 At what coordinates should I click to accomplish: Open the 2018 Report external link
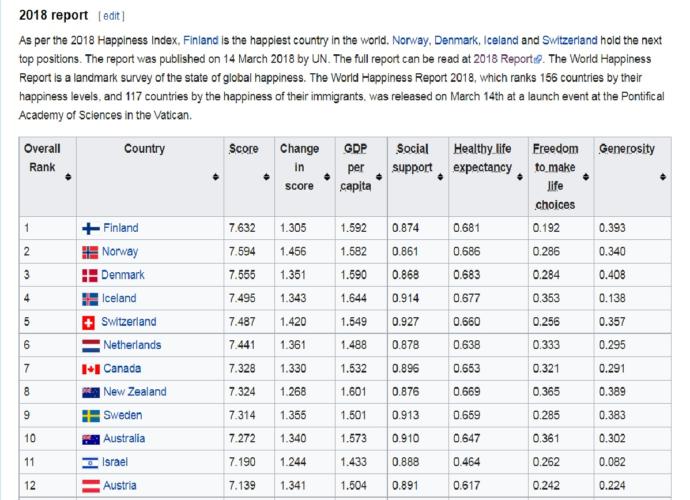pos(507,59)
